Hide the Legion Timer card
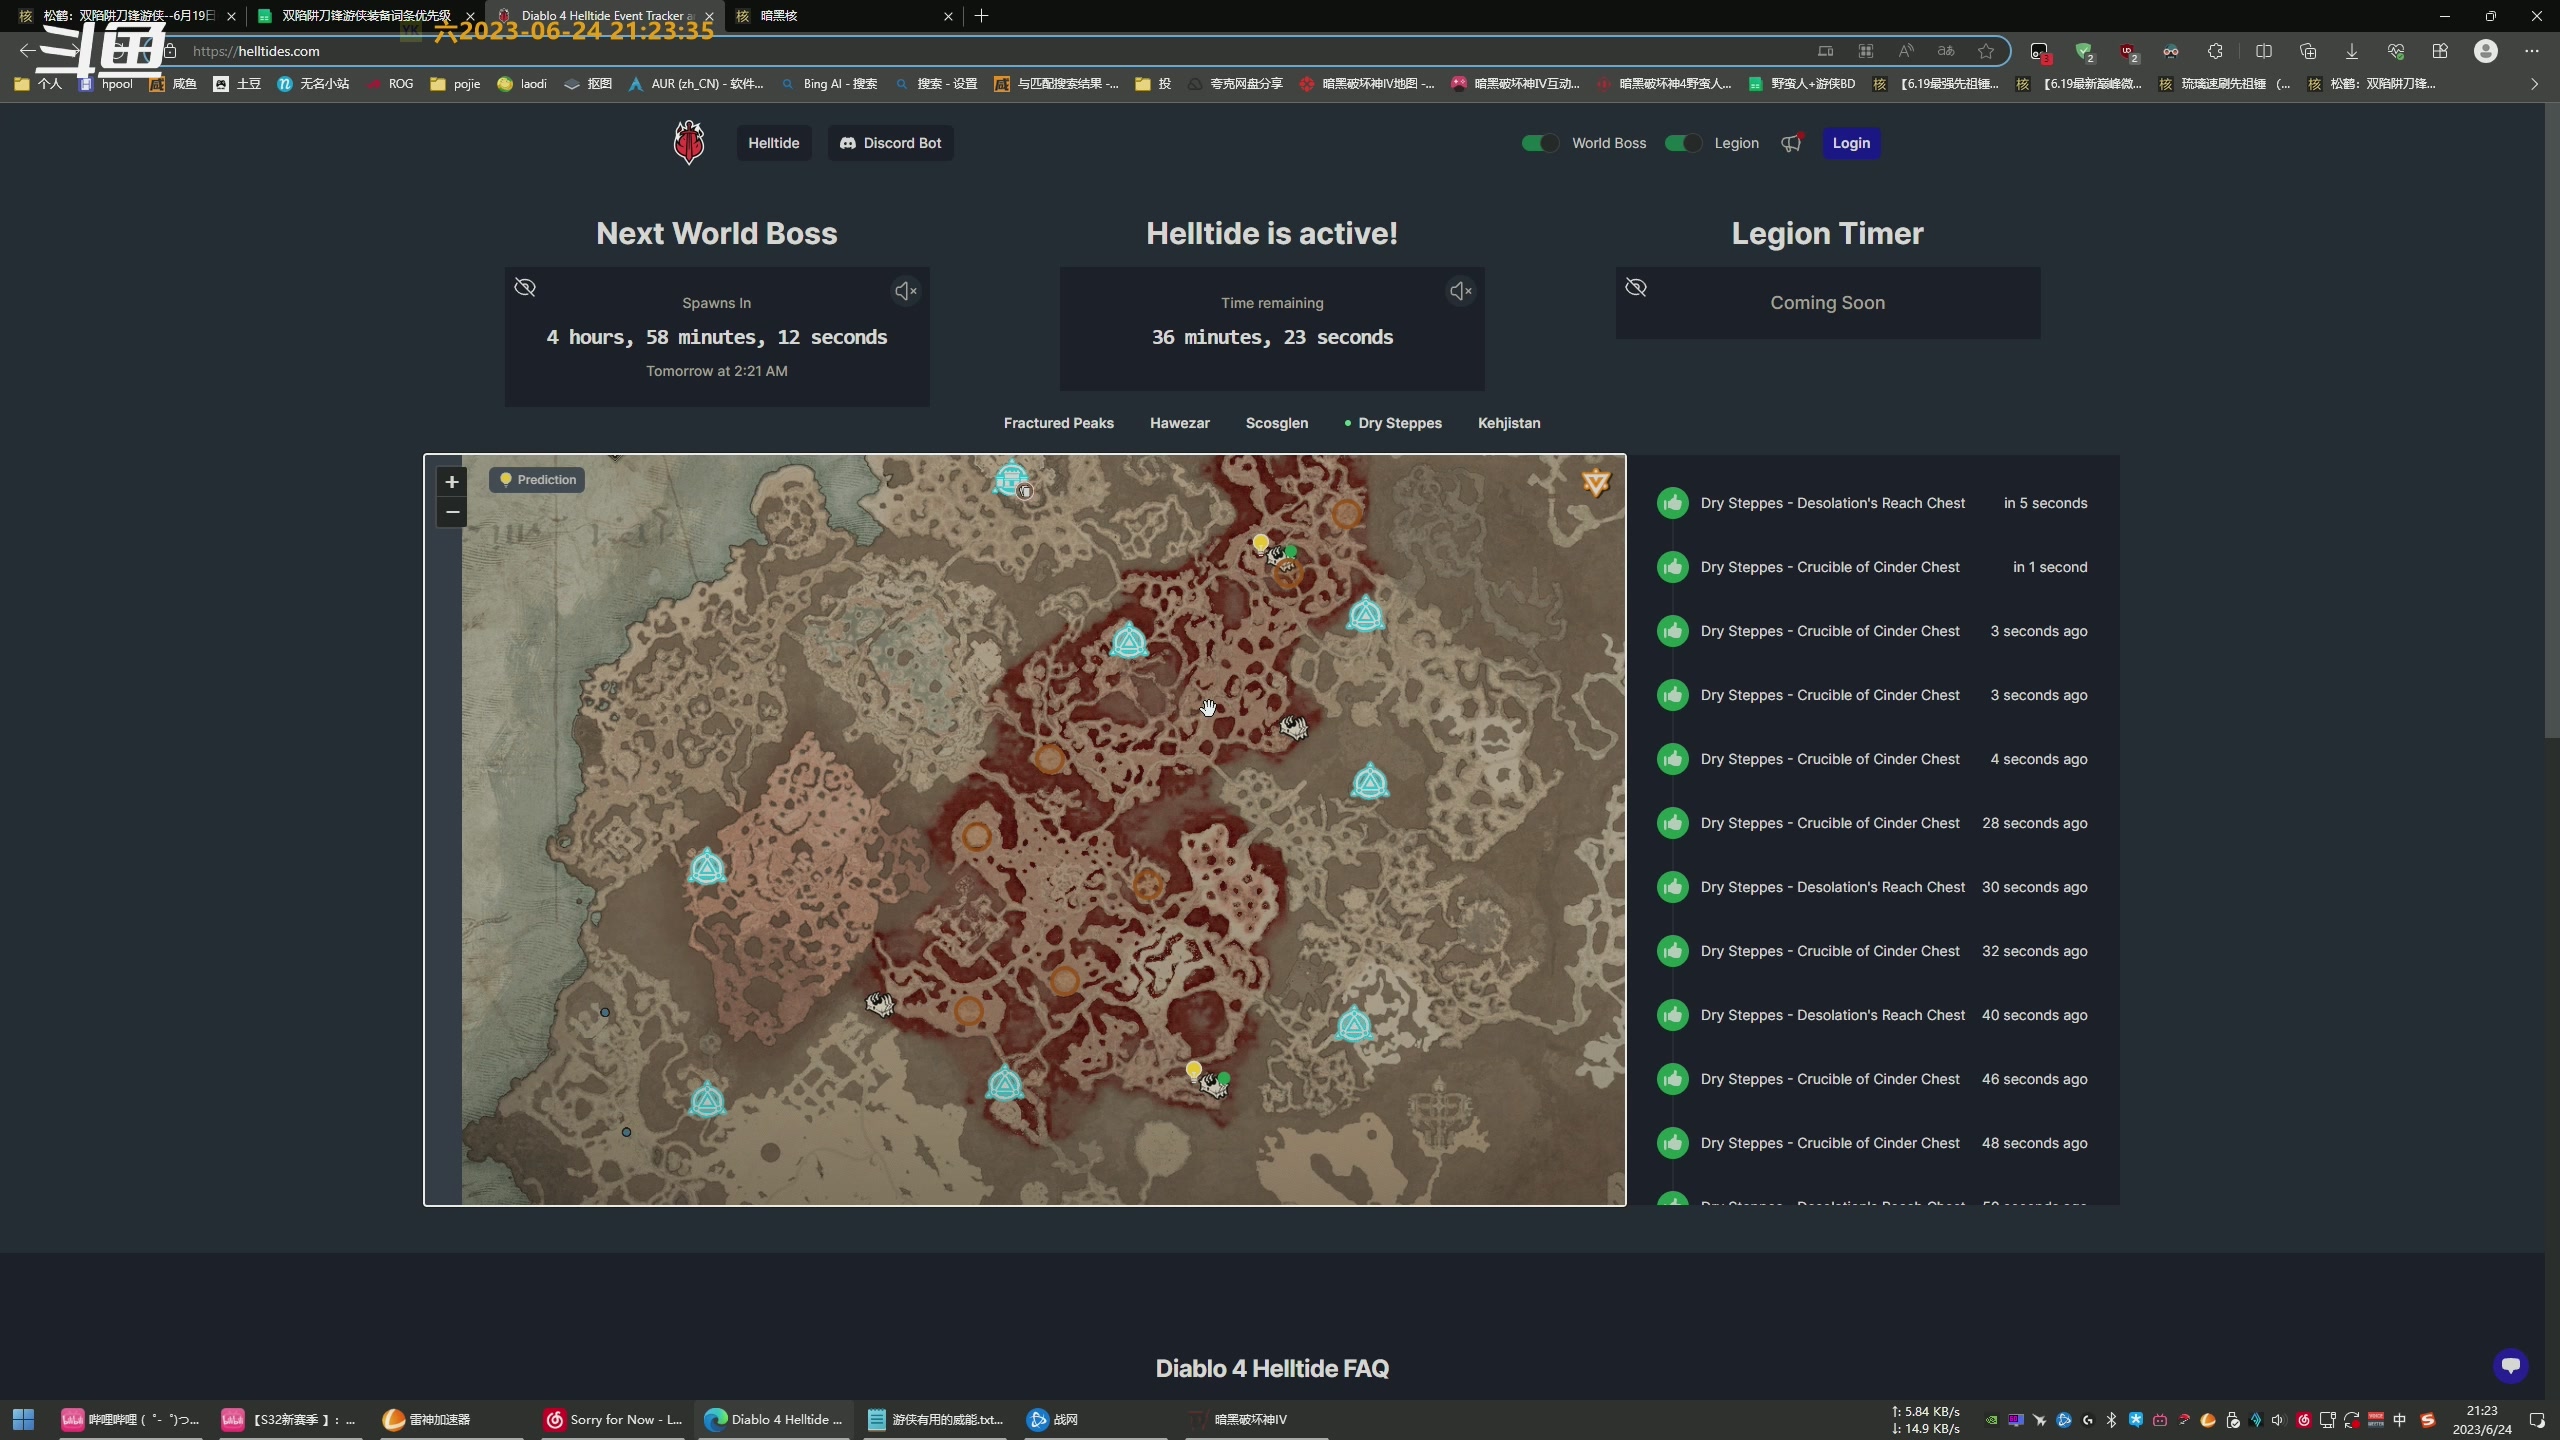 click(1636, 288)
